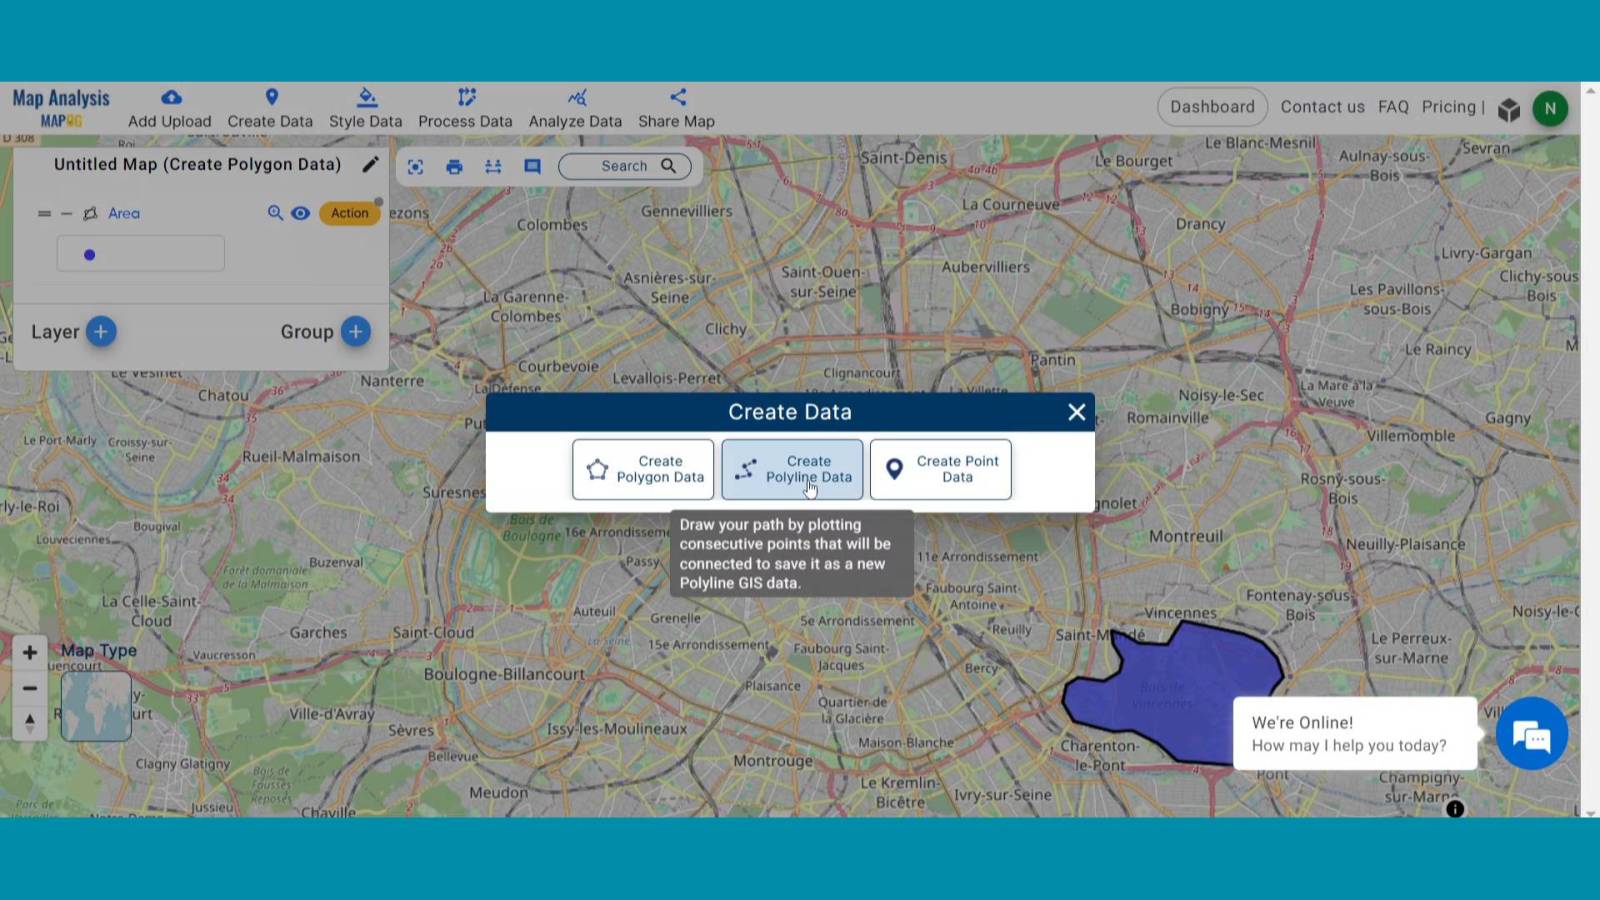Zoom to Area layer with magnifier icon
The width and height of the screenshot is (1600, 900).
pos(275,213)
